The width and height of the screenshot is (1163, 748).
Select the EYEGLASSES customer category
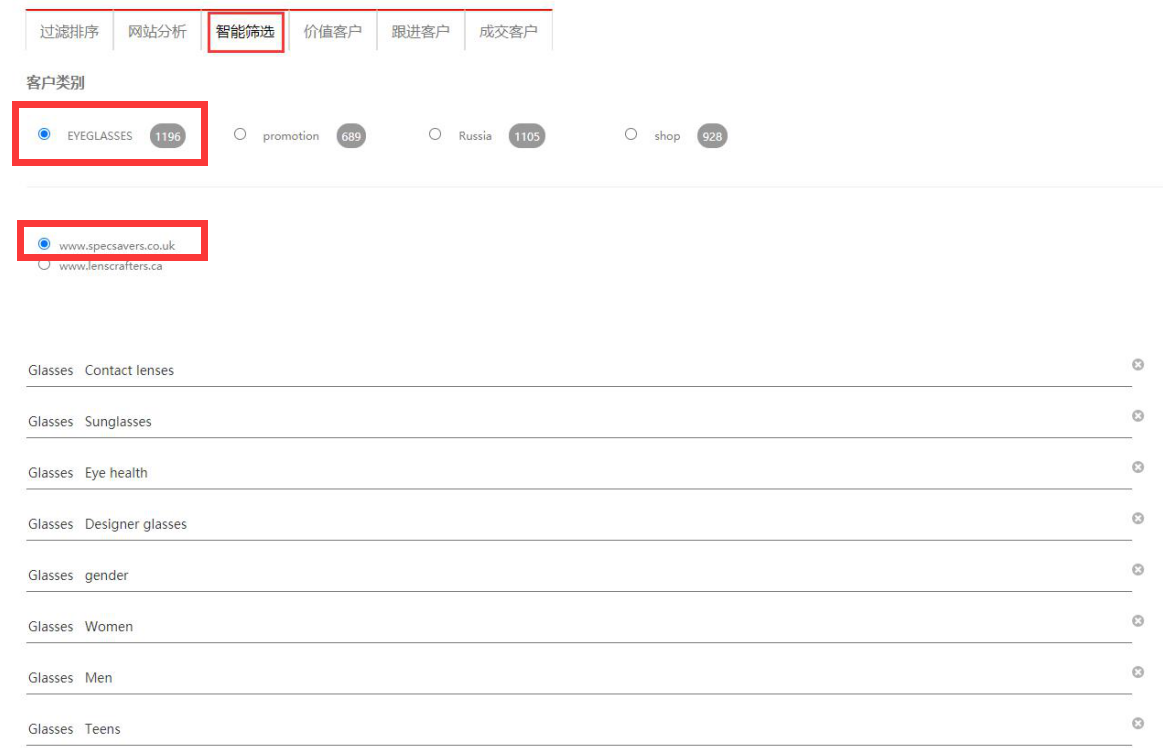44,134
